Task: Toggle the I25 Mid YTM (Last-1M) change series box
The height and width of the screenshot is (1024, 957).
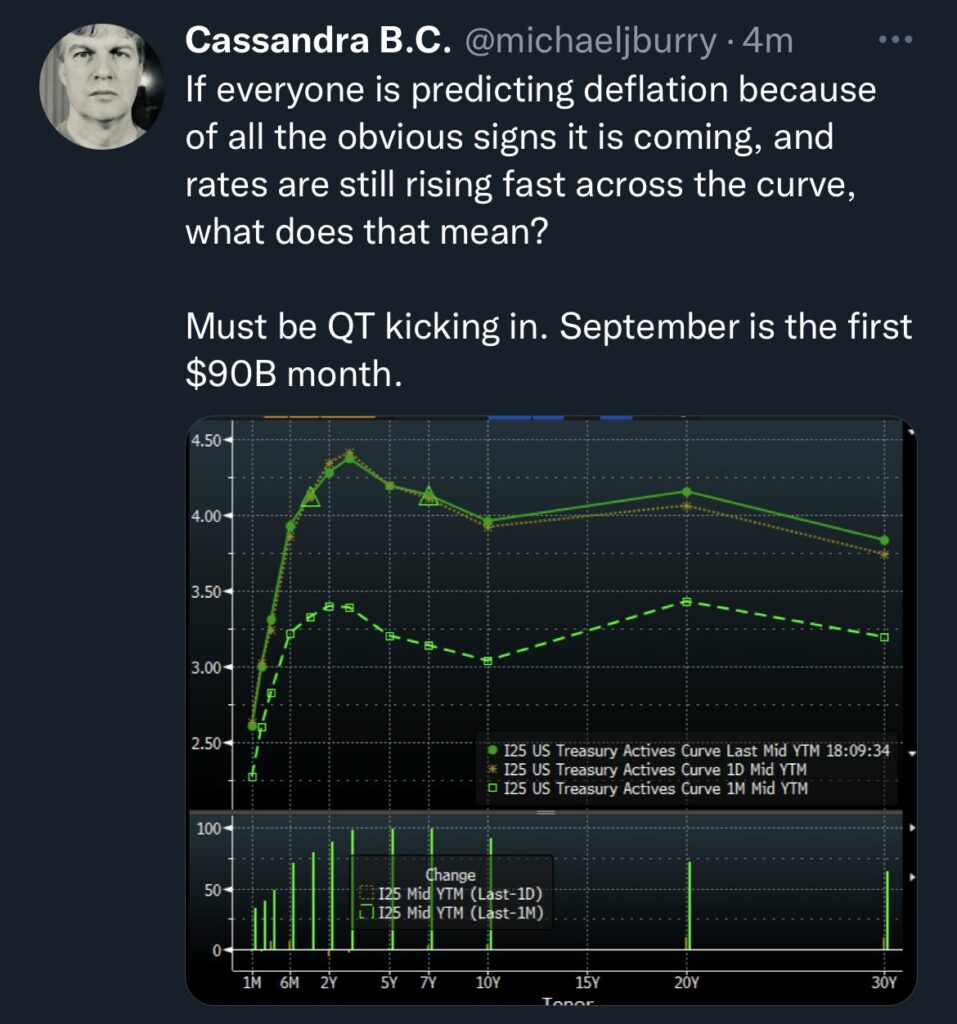Action: (x=365, y=912)
